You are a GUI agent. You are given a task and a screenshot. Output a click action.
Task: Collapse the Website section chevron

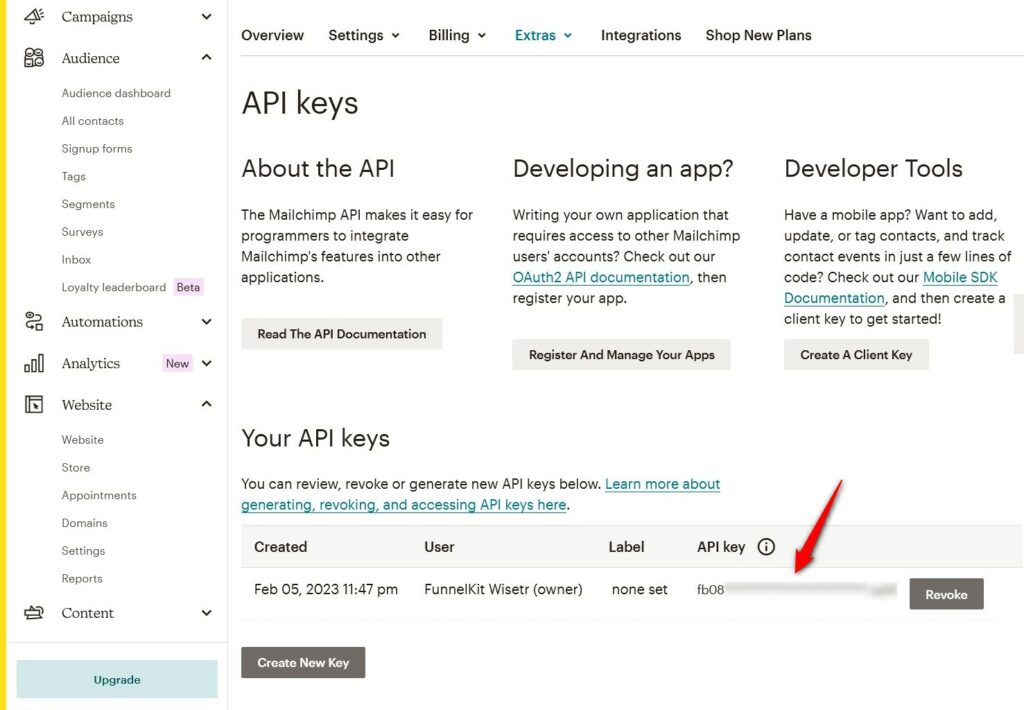(x=206, y=404)
